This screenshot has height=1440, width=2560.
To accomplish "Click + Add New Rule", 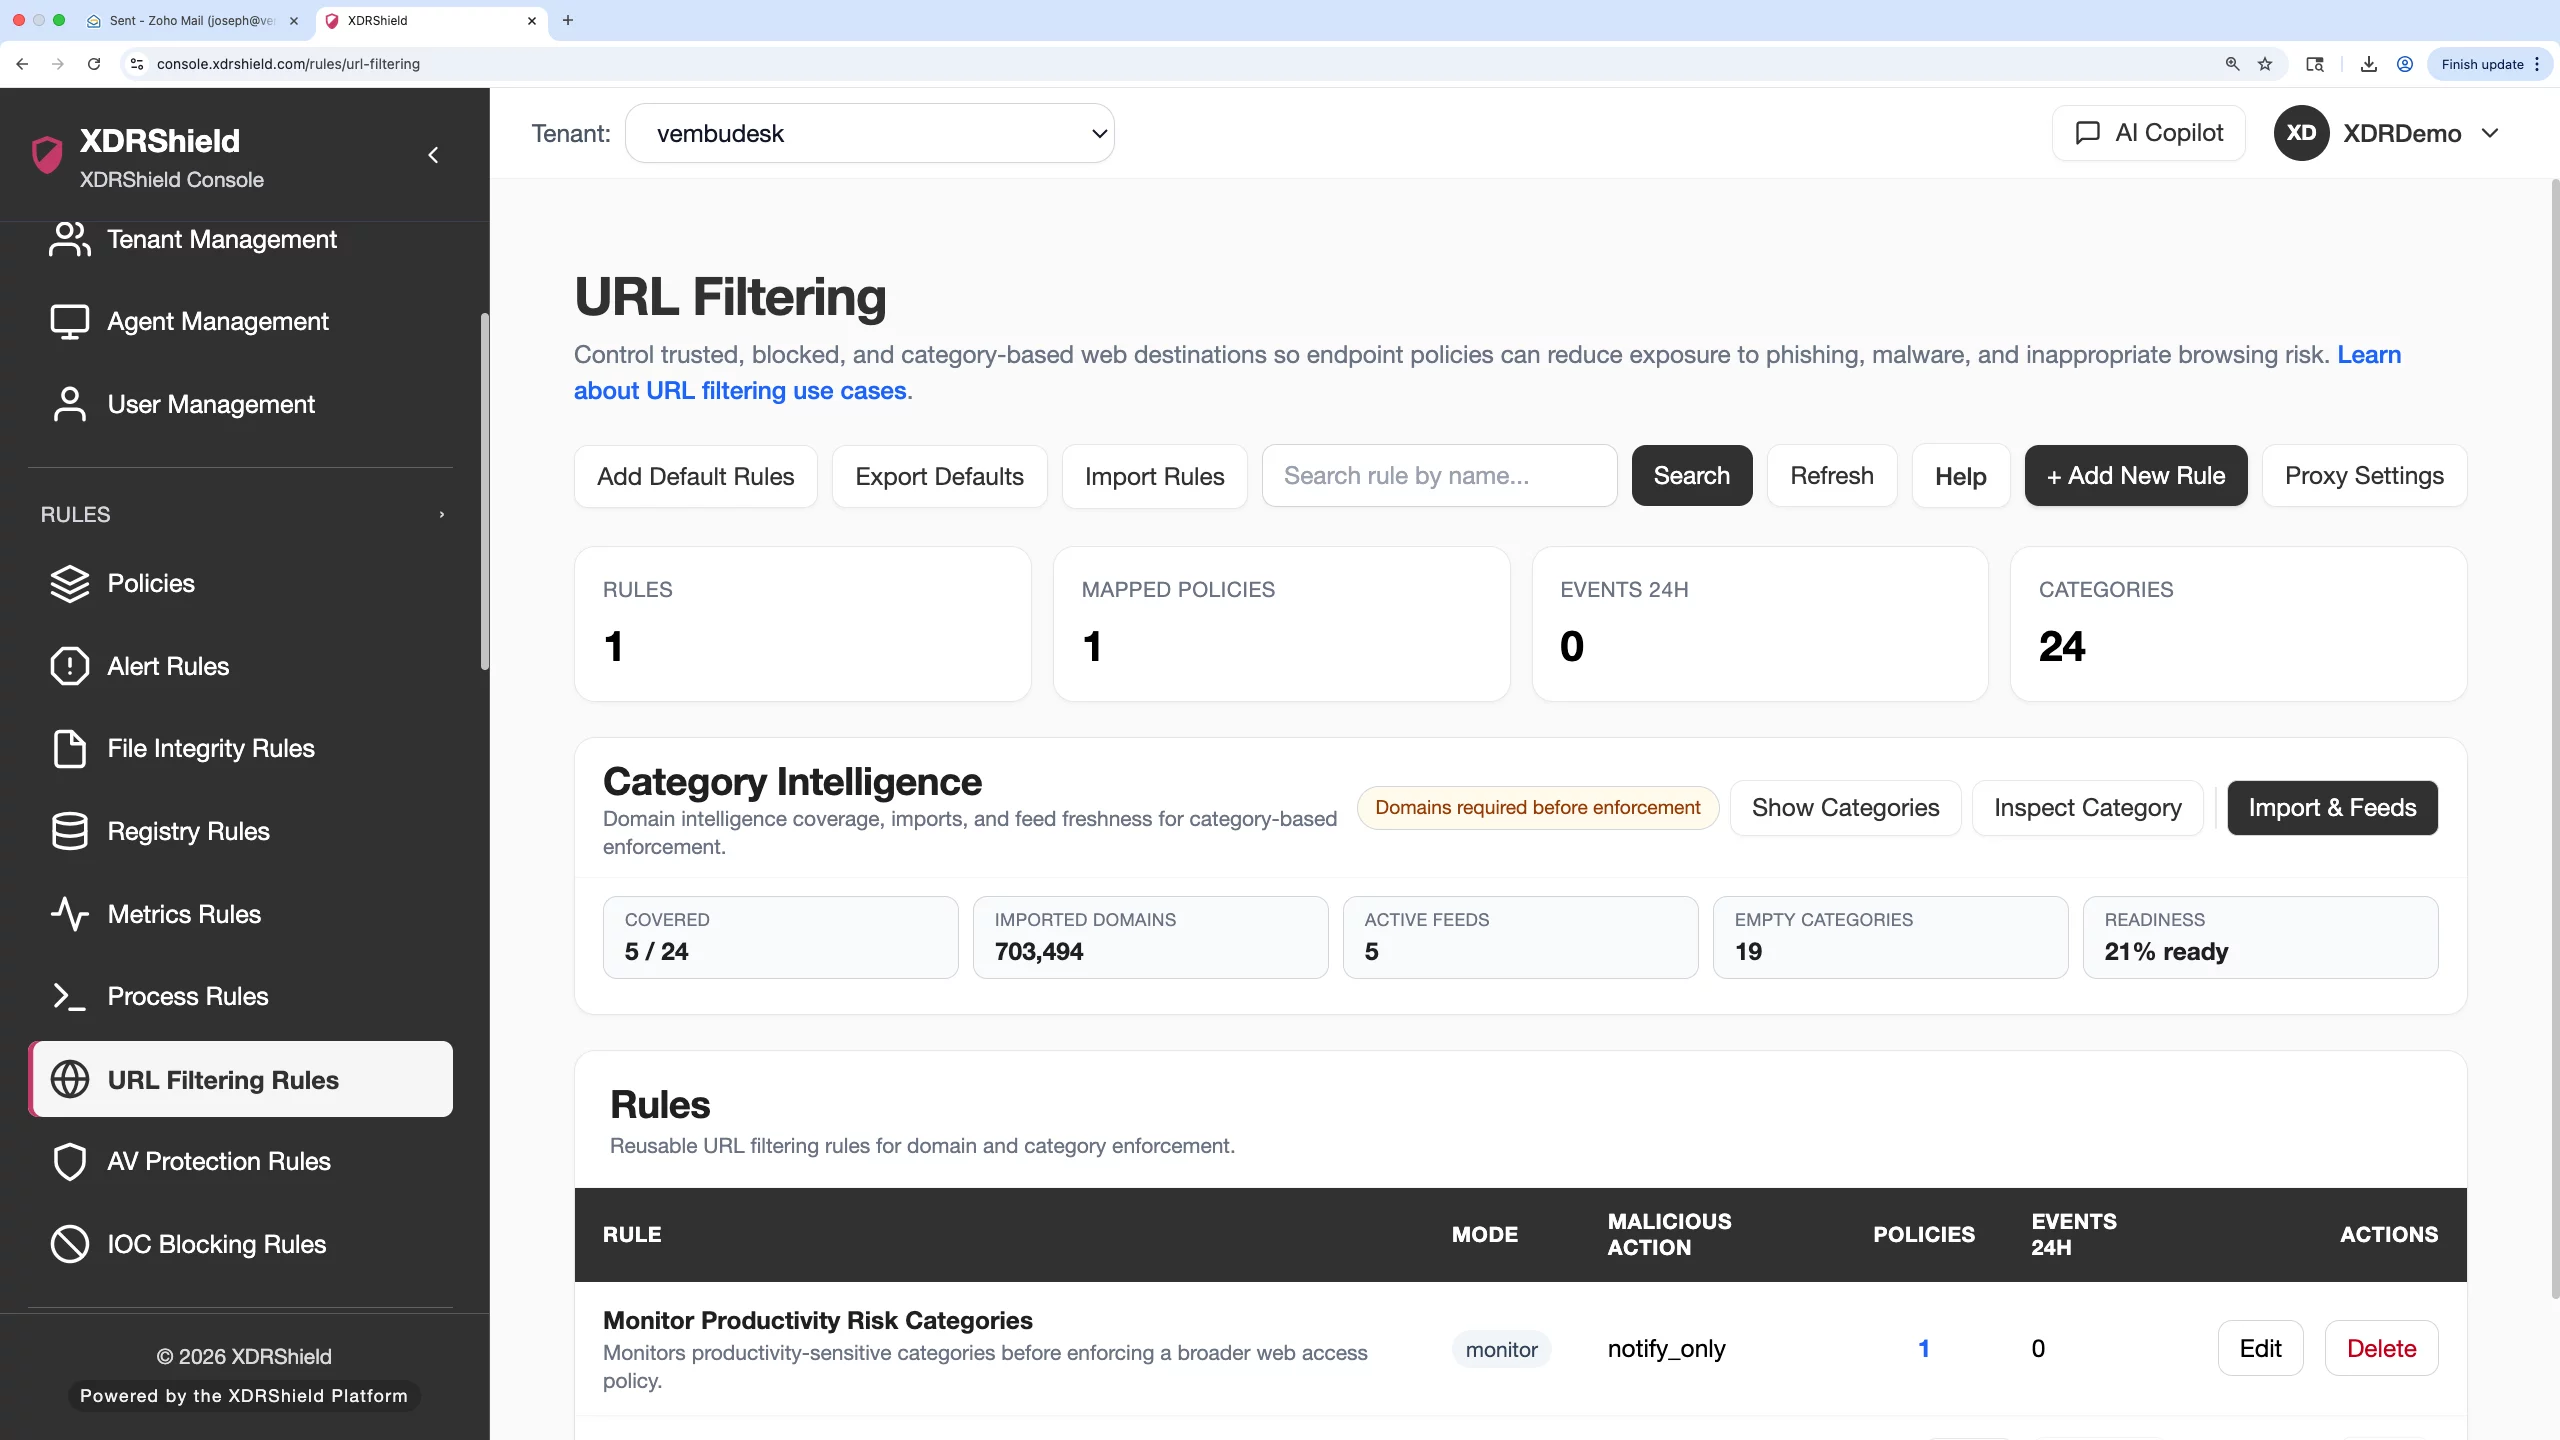I will (x=2136, y=476).
